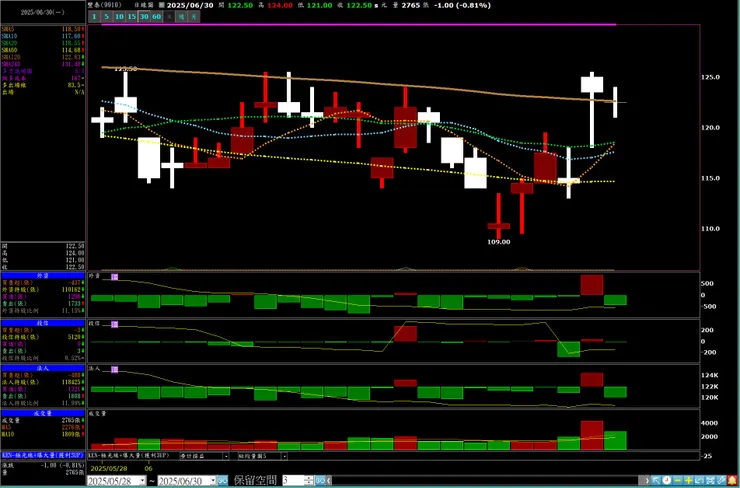This screenshot has height=488, width=740.
Task: Click the red alert bell icon
Action: coord(732,480)
